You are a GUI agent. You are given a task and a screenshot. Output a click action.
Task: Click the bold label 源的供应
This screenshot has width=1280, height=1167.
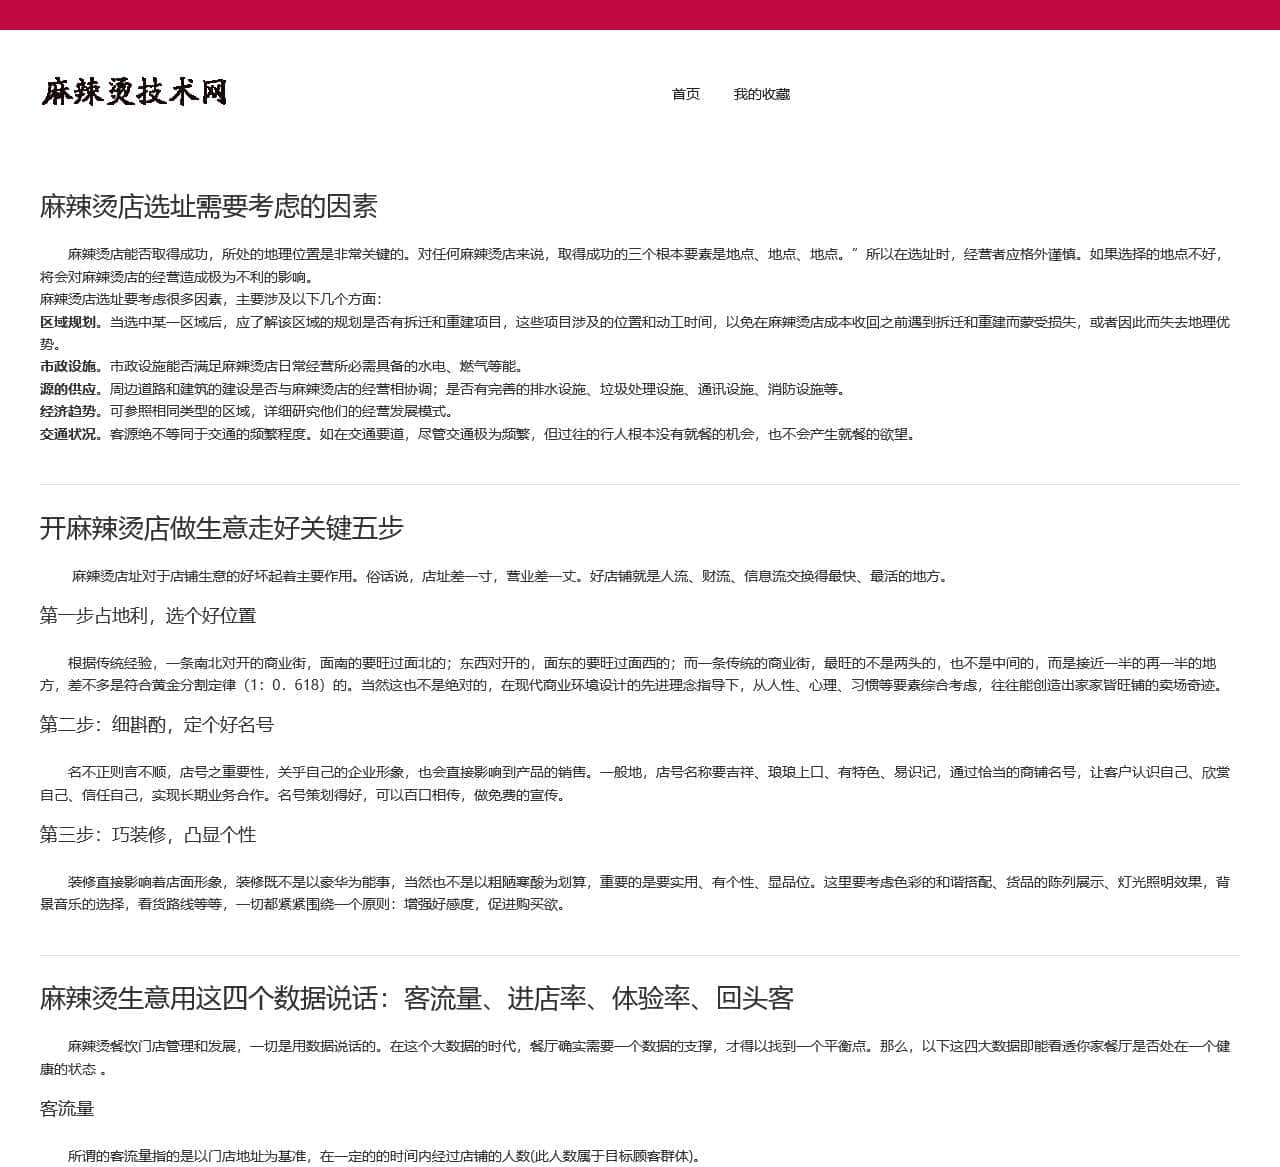(66, 390)
